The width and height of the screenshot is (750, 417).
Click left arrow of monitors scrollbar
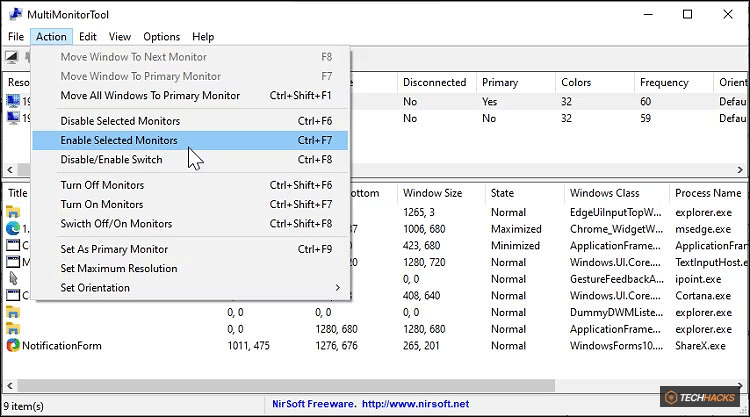(10, 170)
